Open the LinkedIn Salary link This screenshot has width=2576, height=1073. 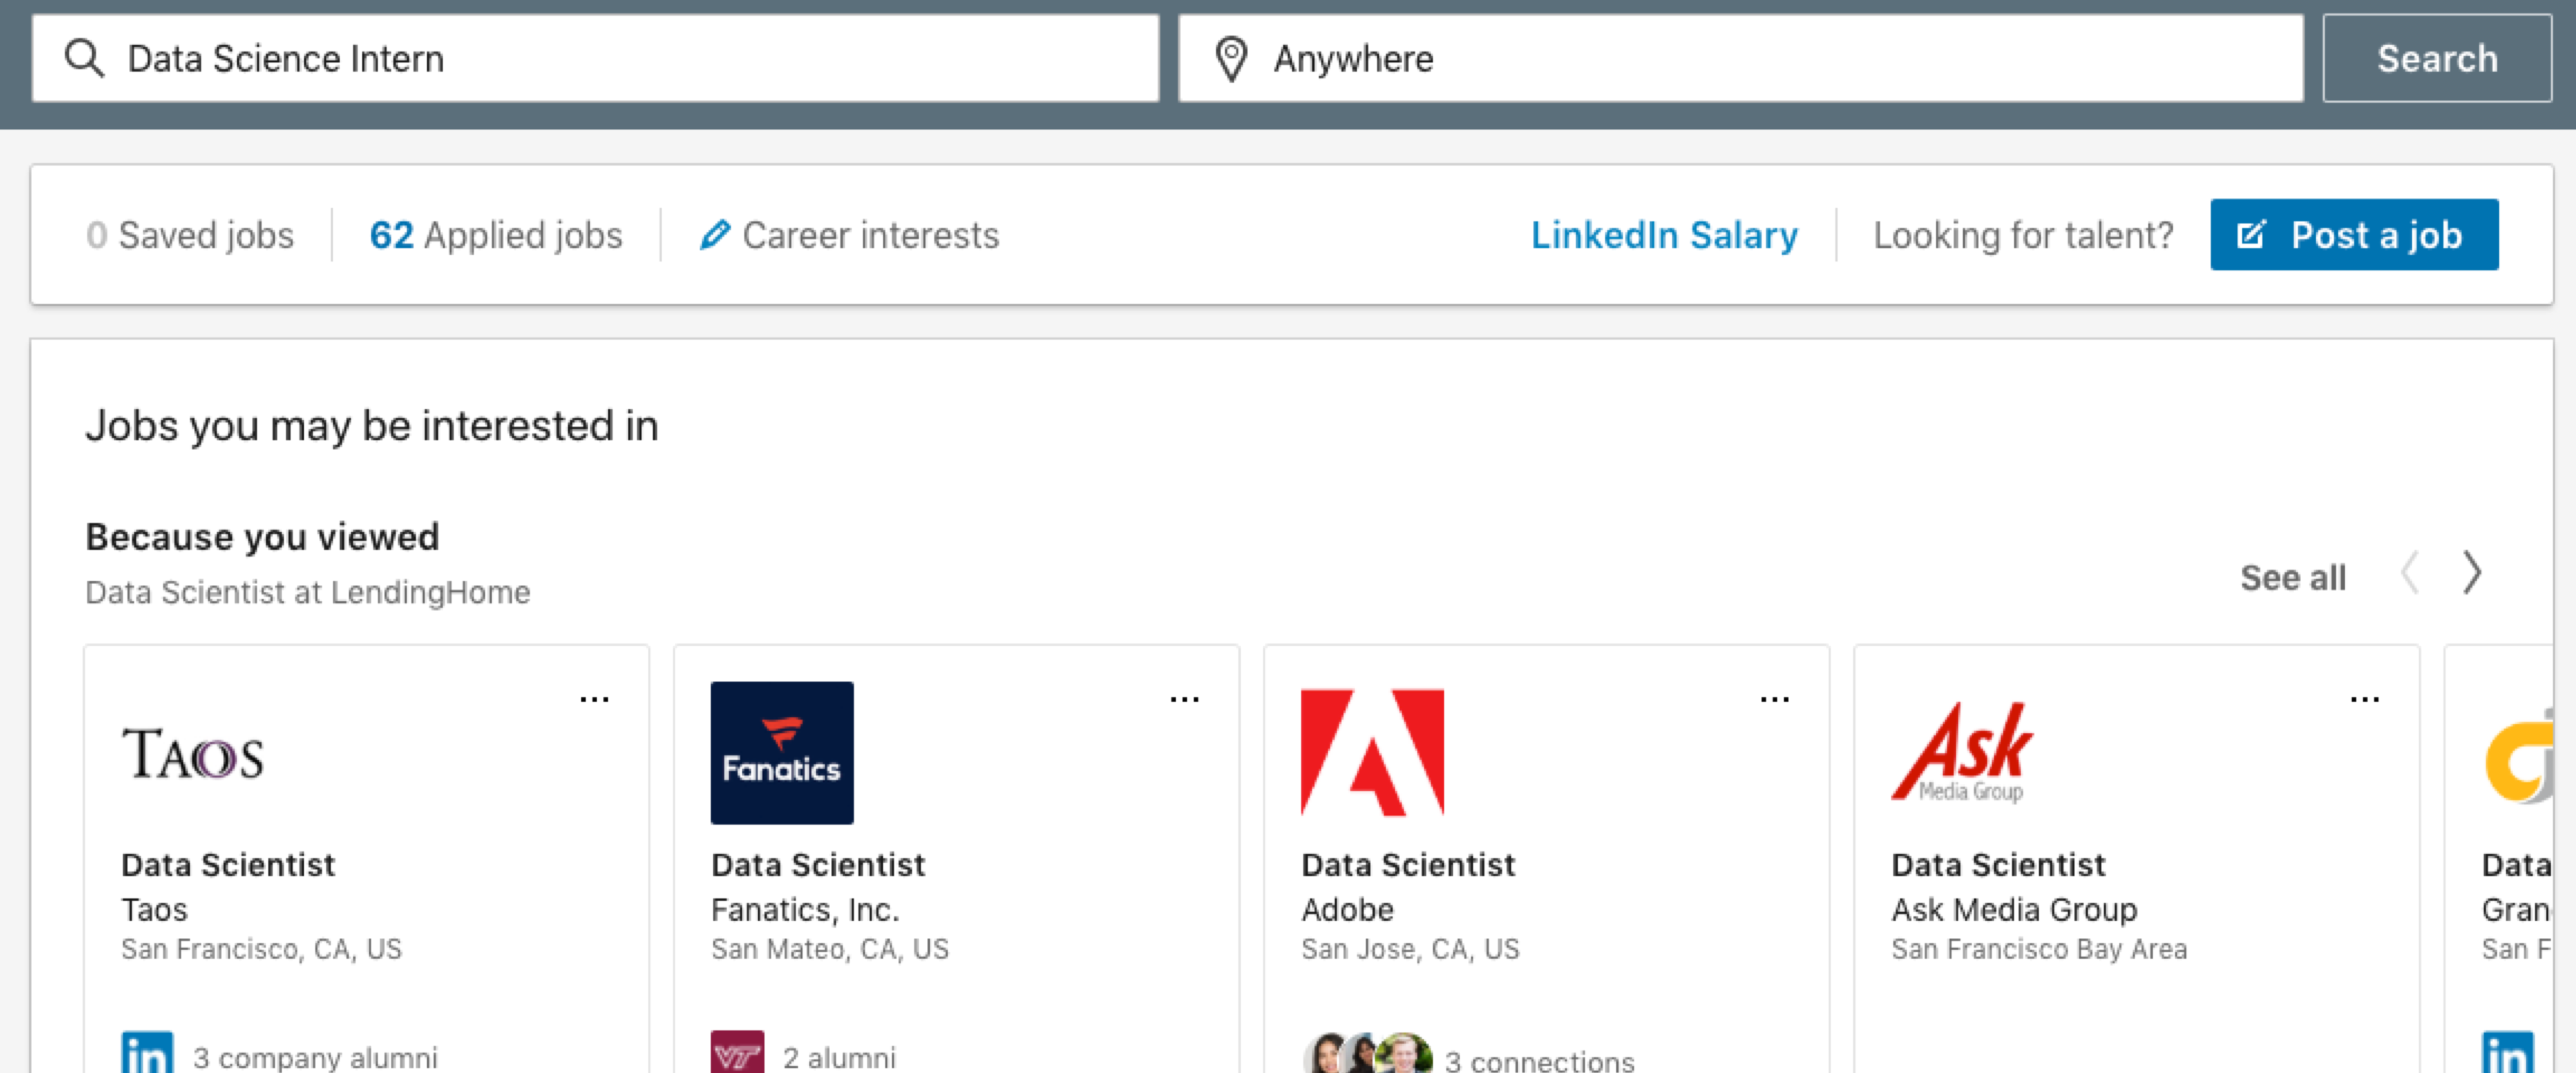[1664, 236]
